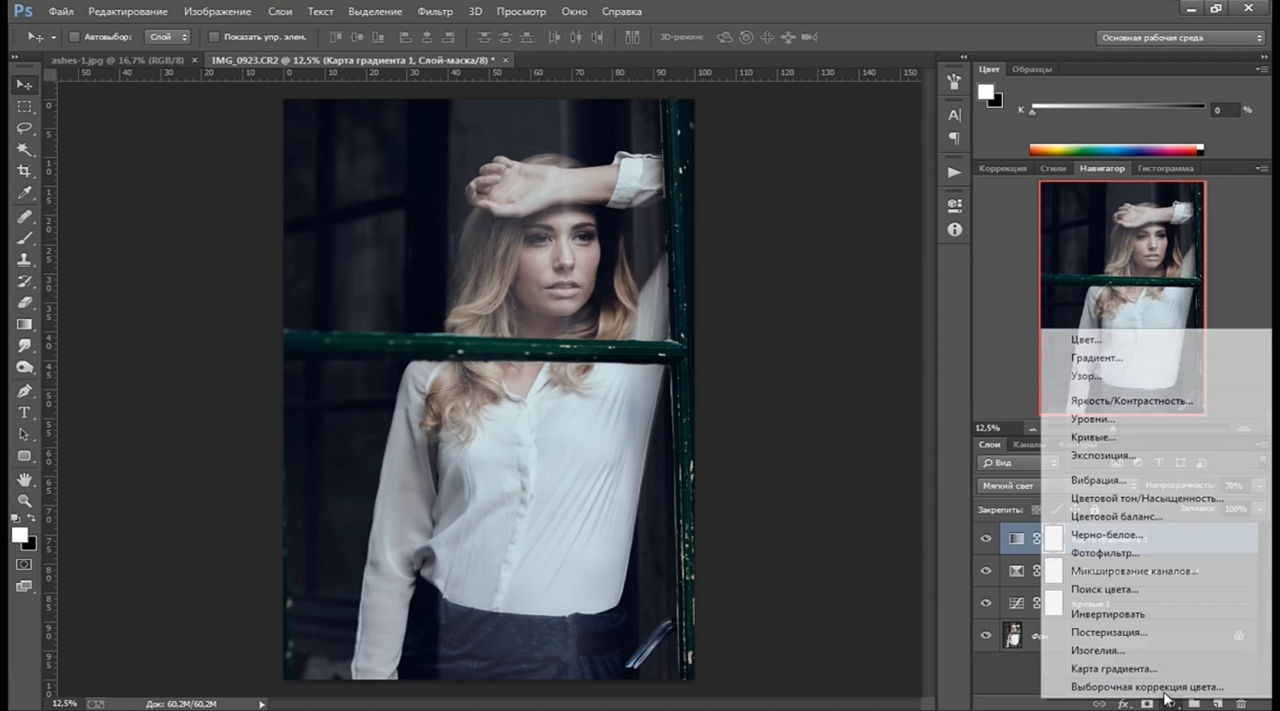Screen dimensions: 1280x711
Task: Select the Rectangular Marquee tool
Action: click(25, 107)
